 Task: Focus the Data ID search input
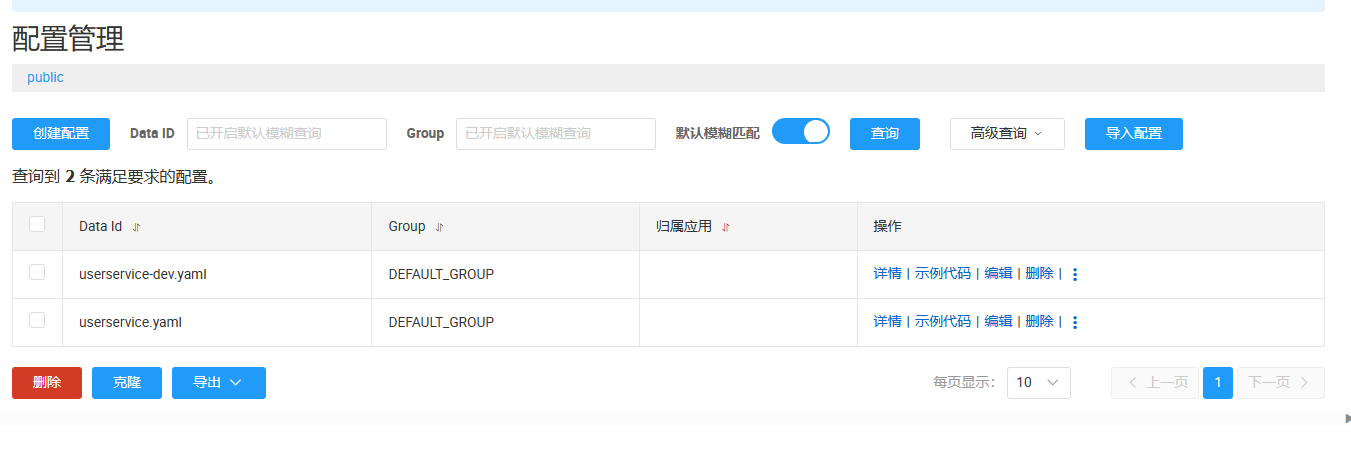[x=286, y=134]
